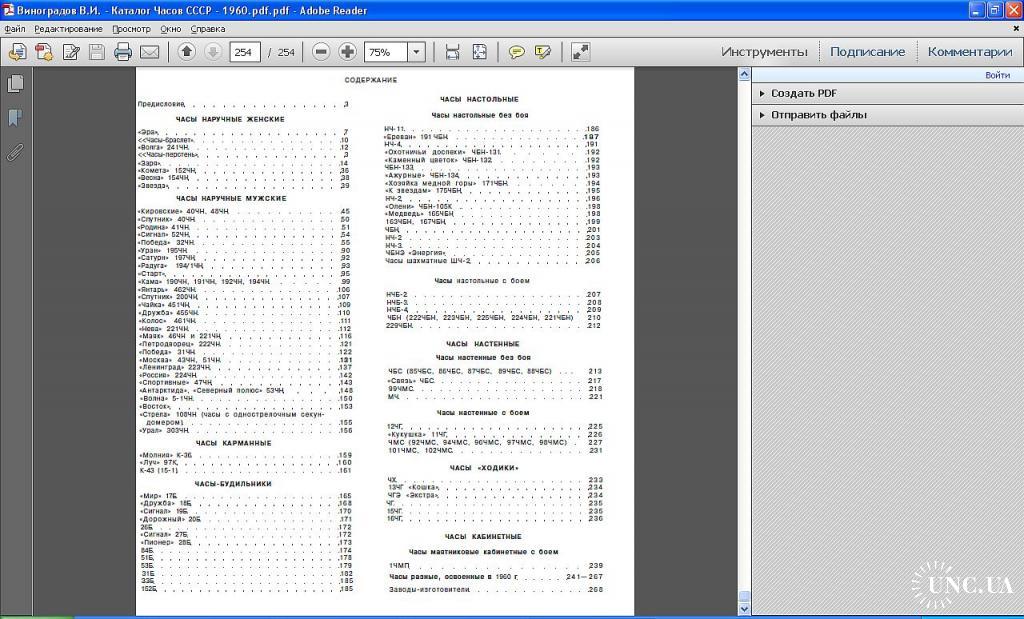Open the zoom percentage dropdown
The width and height of the screenshot is (1024, 619).
tap(416, 52)
